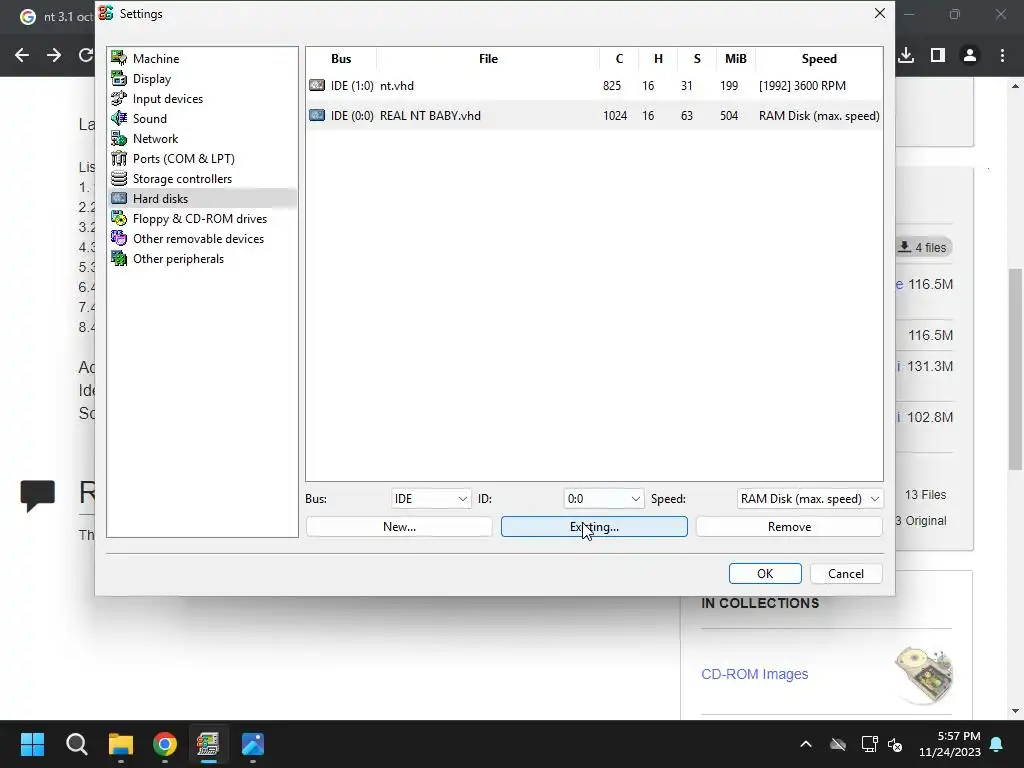Toggle Chrome side panel icon

(x=938, y=56)
